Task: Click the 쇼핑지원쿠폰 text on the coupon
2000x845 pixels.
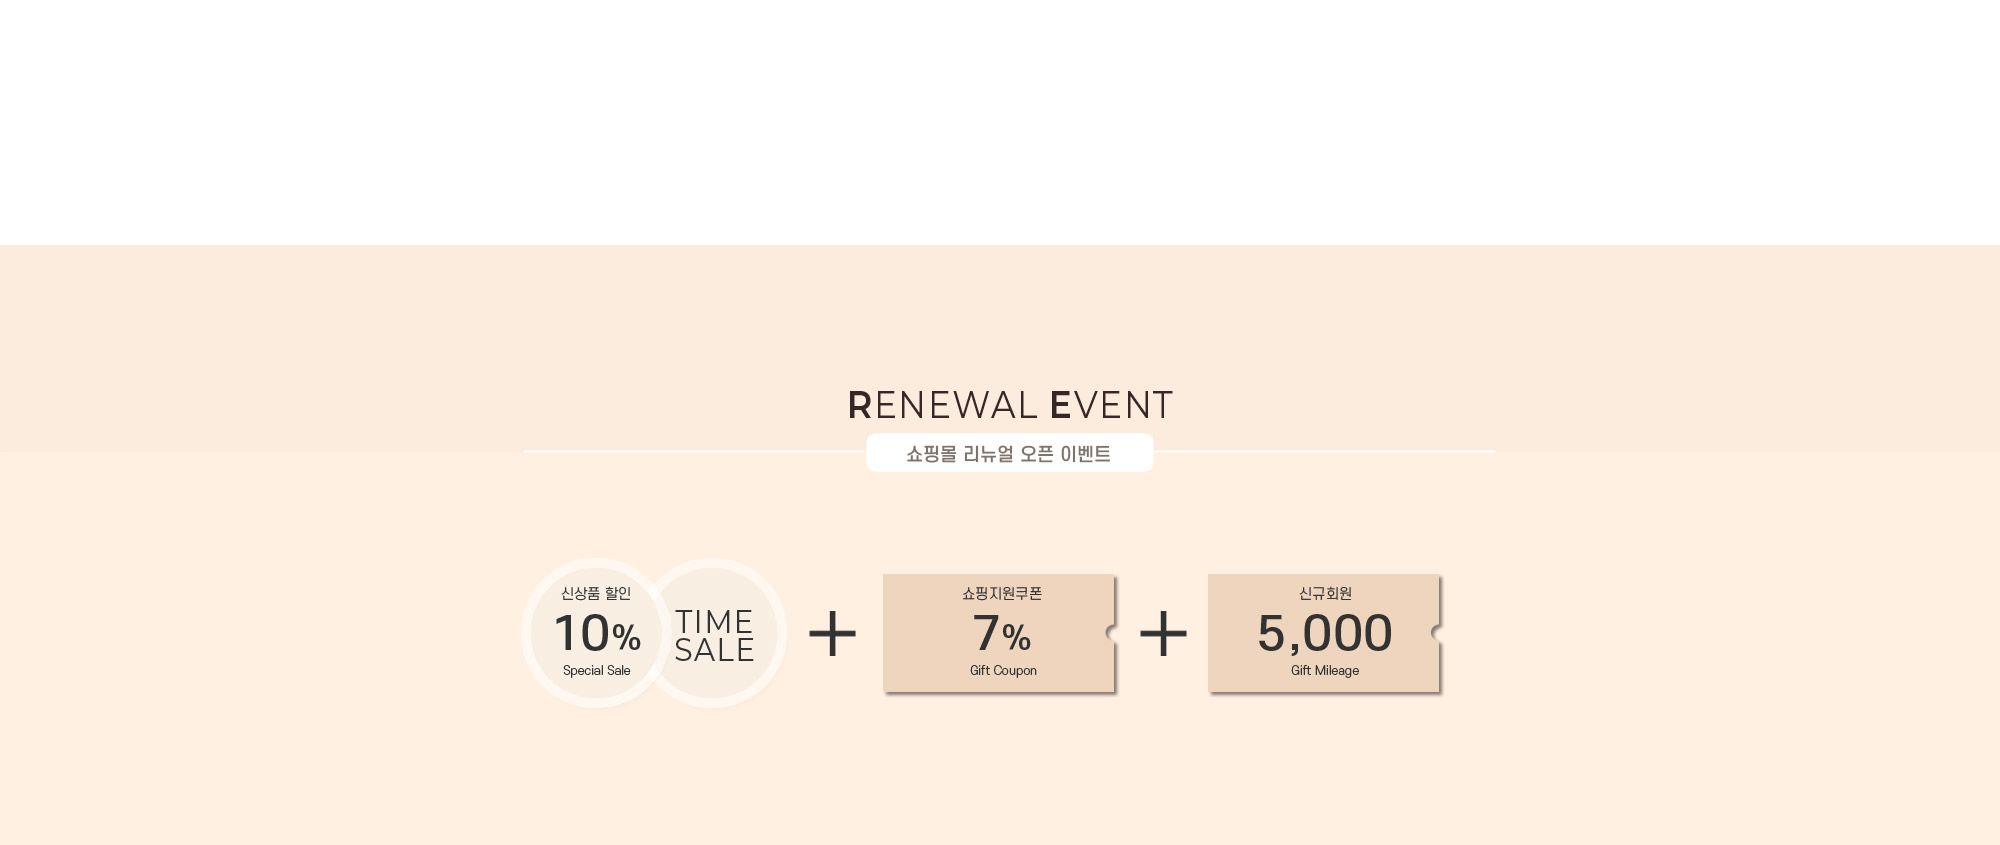Action: (1002, 593)
